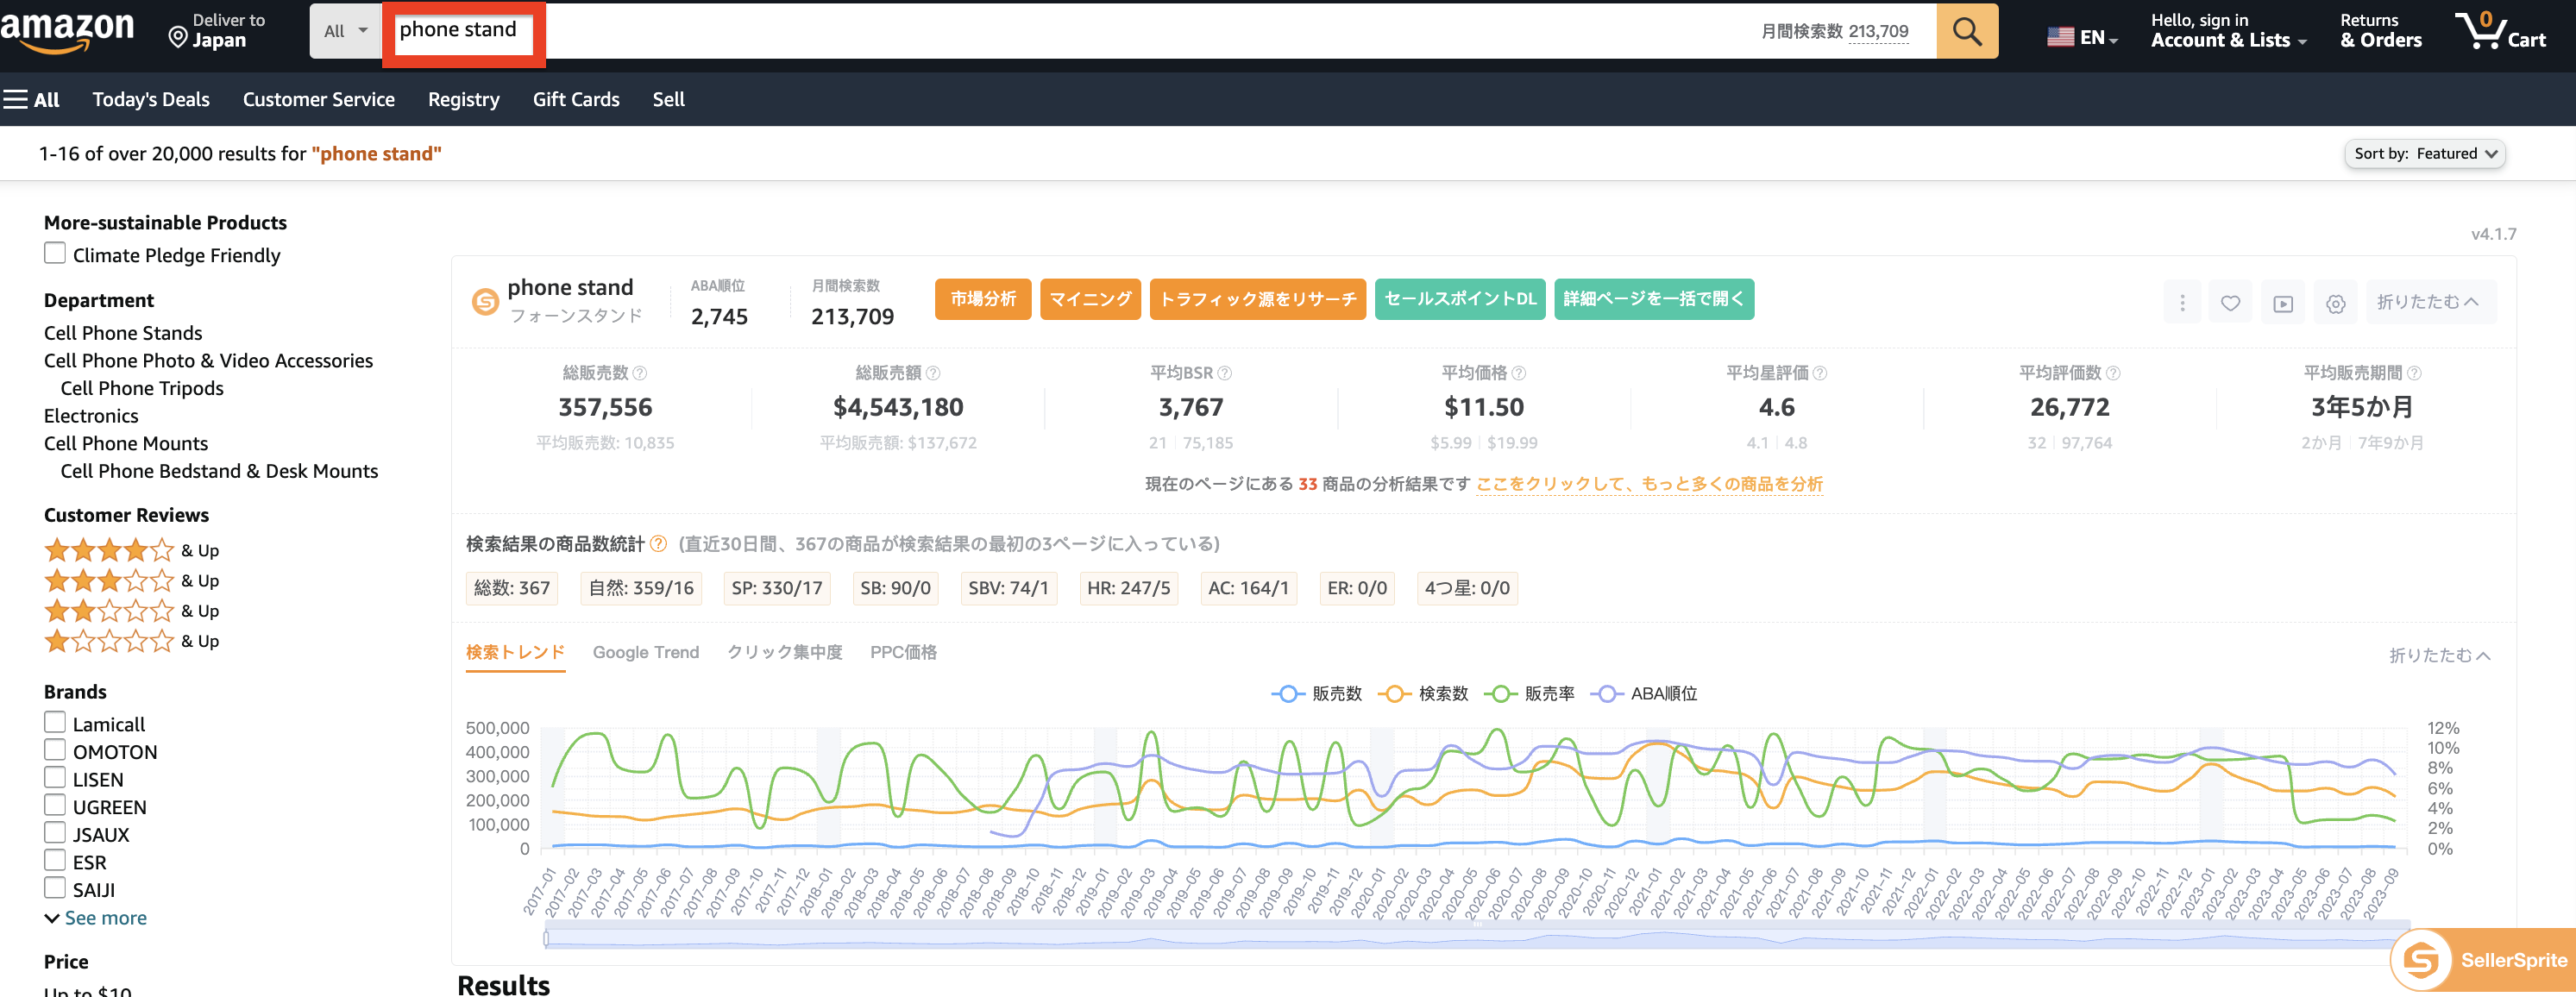Image resolution: width=2576 pixels, height=997 pixels.
Task: Expand See more brands
Action: [x=96, y=917]
